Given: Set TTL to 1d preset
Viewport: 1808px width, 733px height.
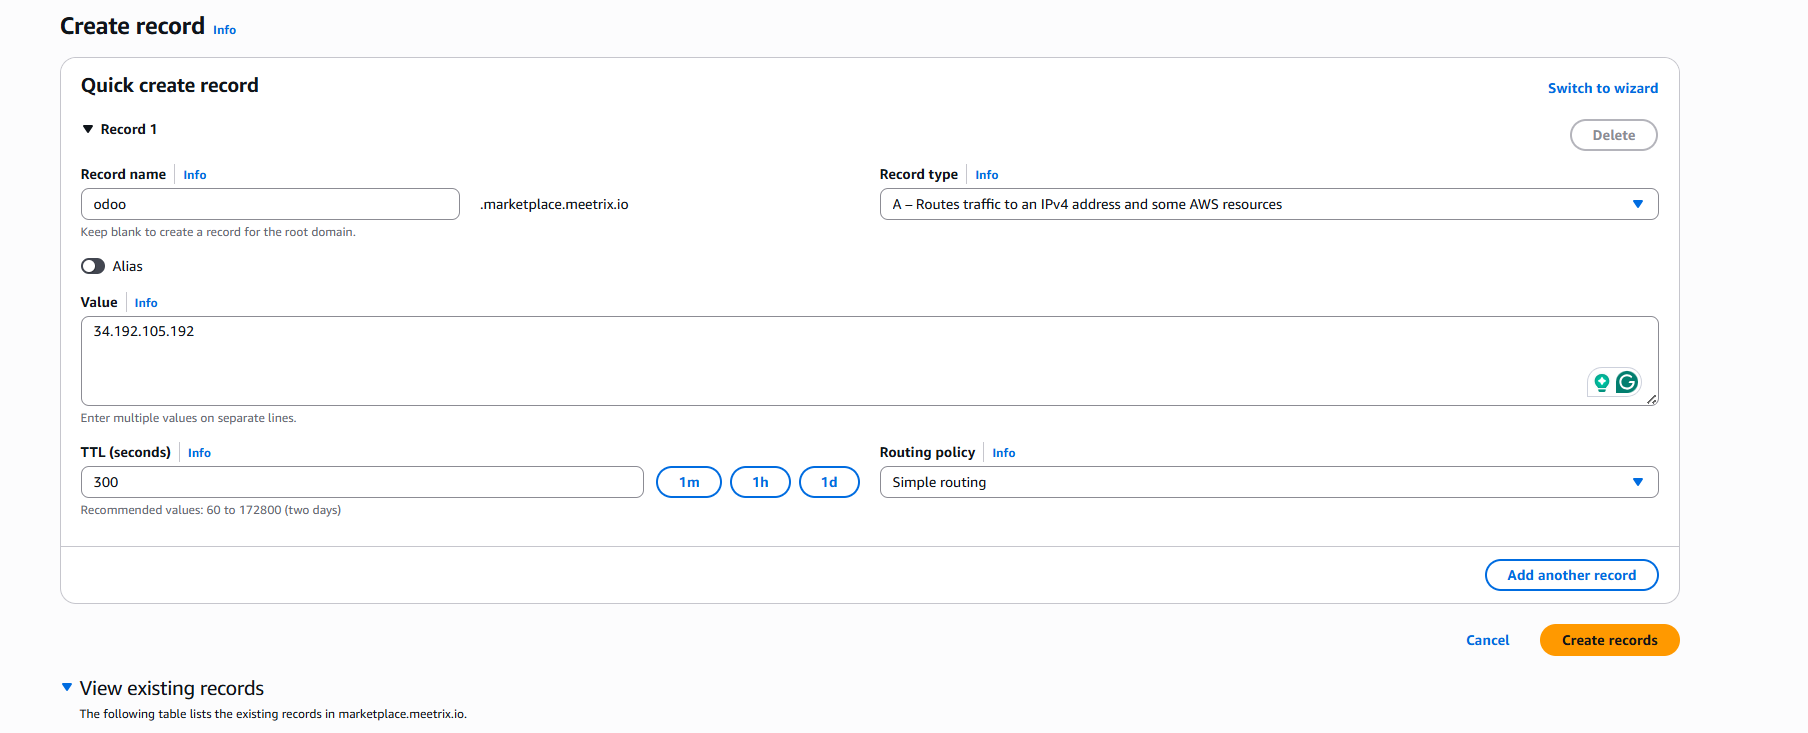Looking at the screenshot, I should (x=829, y=482).
